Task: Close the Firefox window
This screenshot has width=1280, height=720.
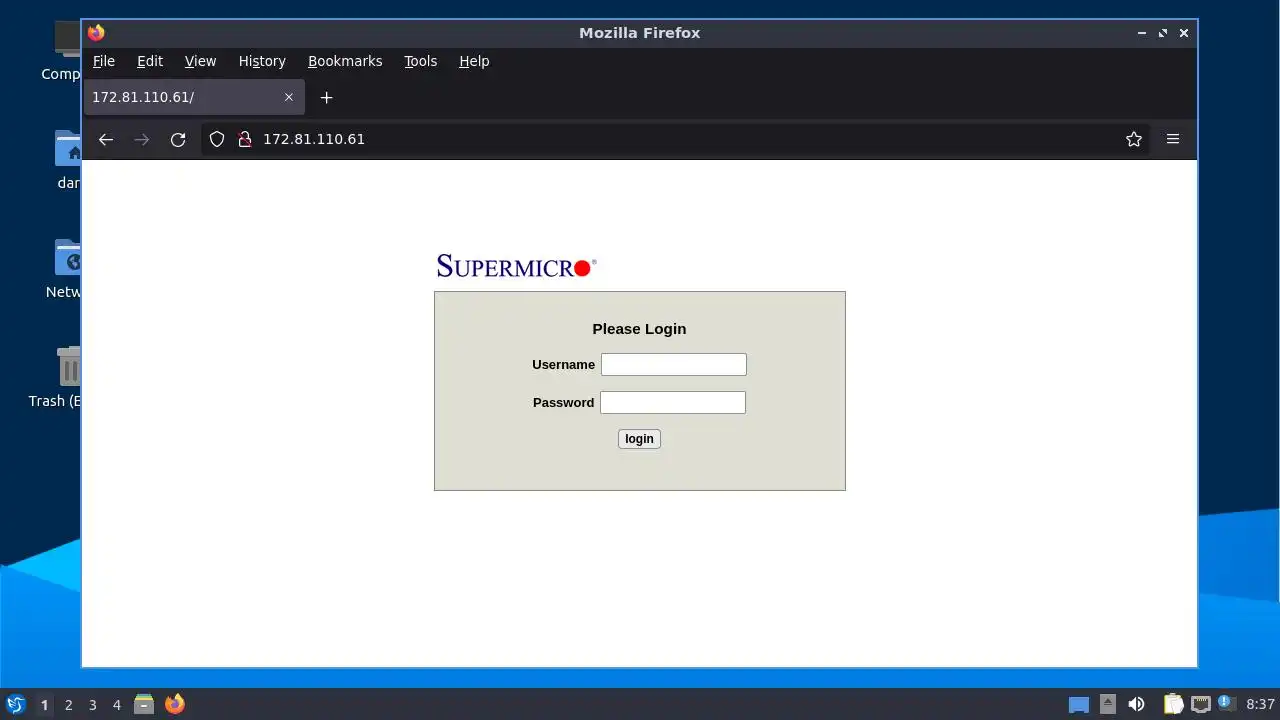Action: pyautogui.click(x=1184, y=33)
